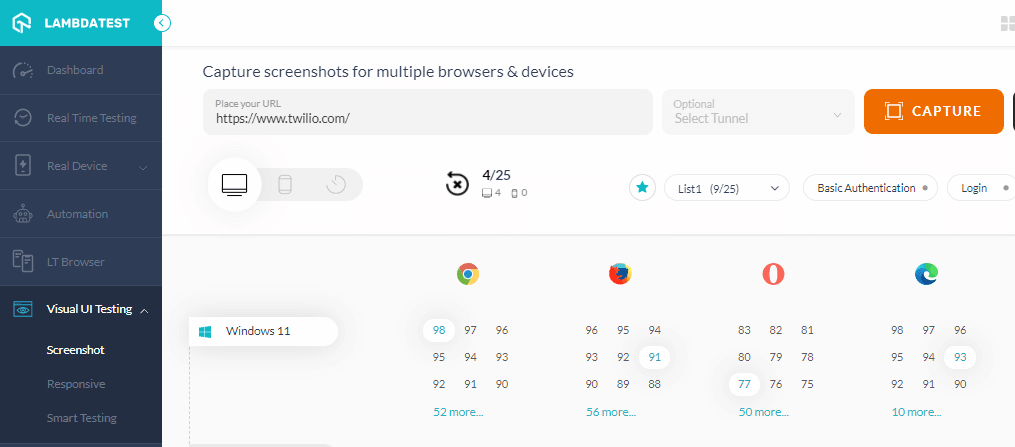Deselect Firefox version 91
Image resolution: width=1015 pixels, height=447 pixels.
click(x=654, y=357)
